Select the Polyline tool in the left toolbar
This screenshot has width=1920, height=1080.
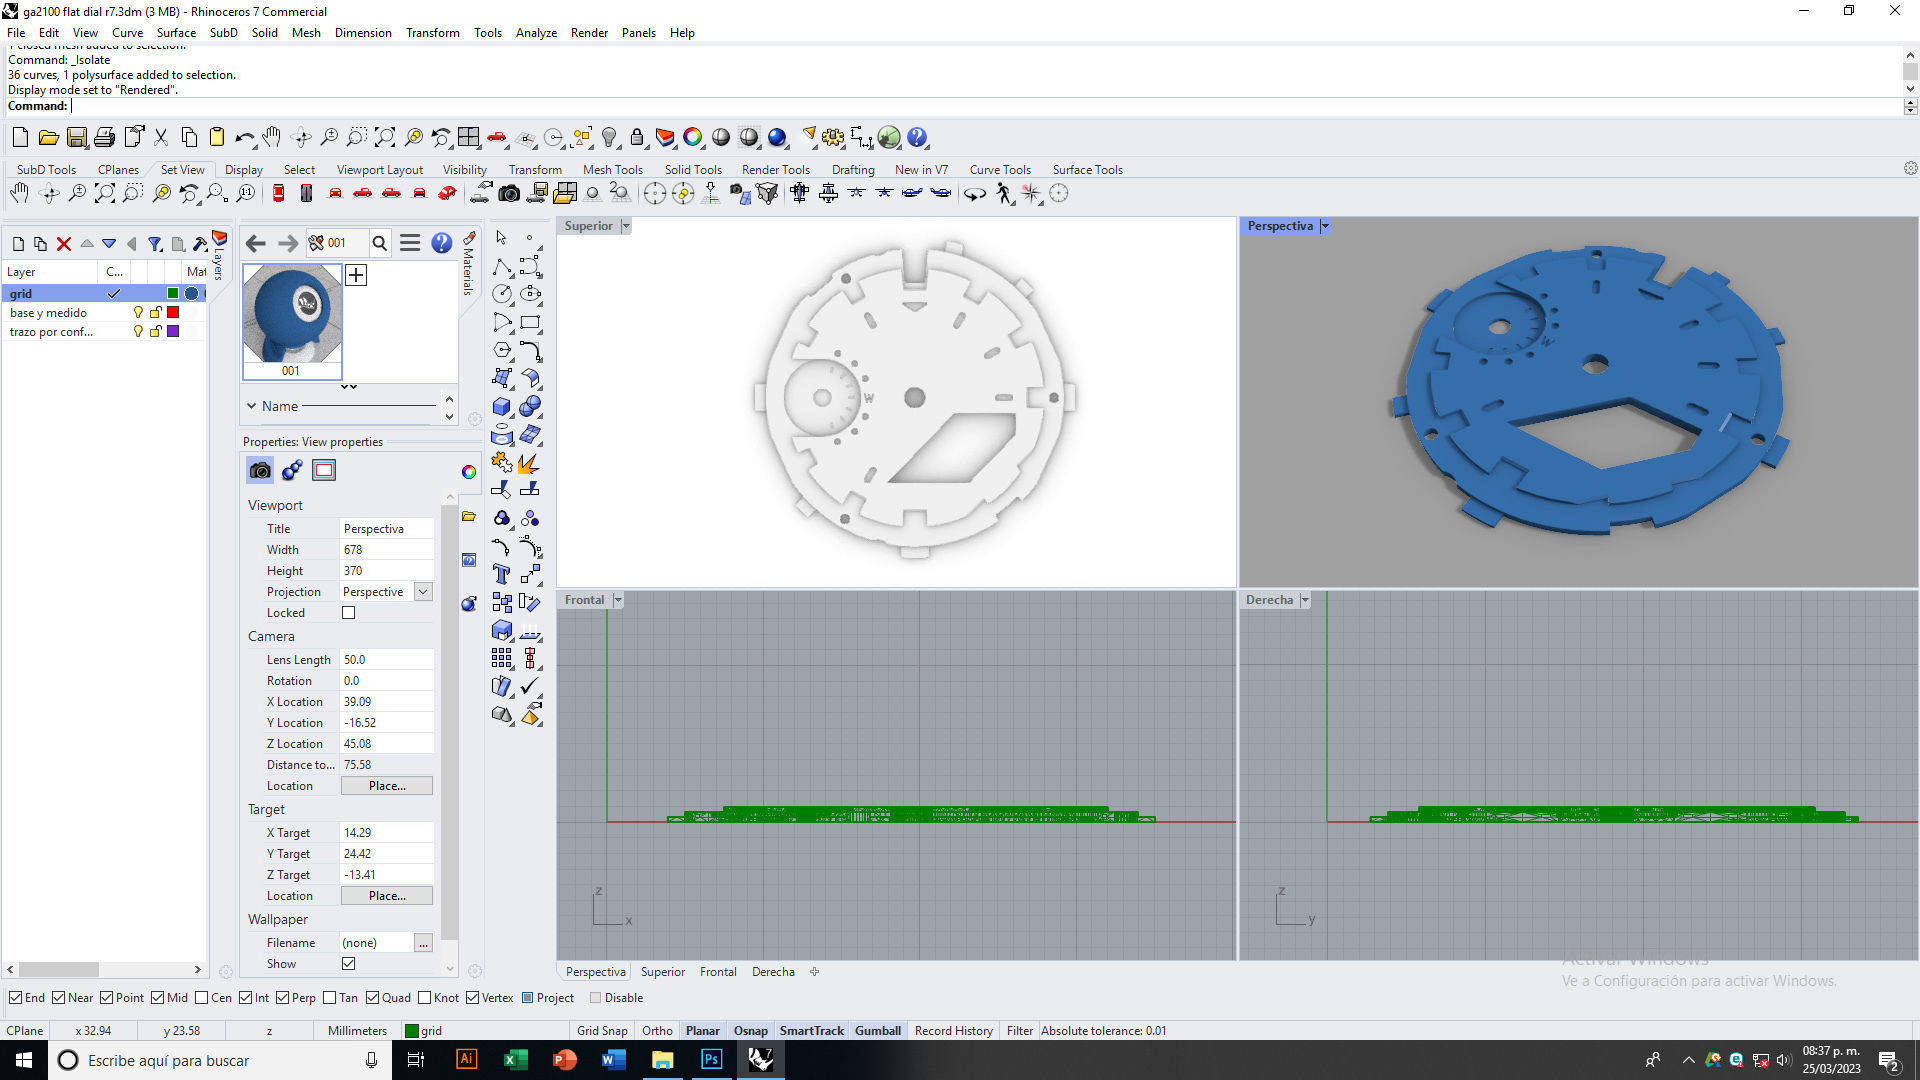[502, 266]
